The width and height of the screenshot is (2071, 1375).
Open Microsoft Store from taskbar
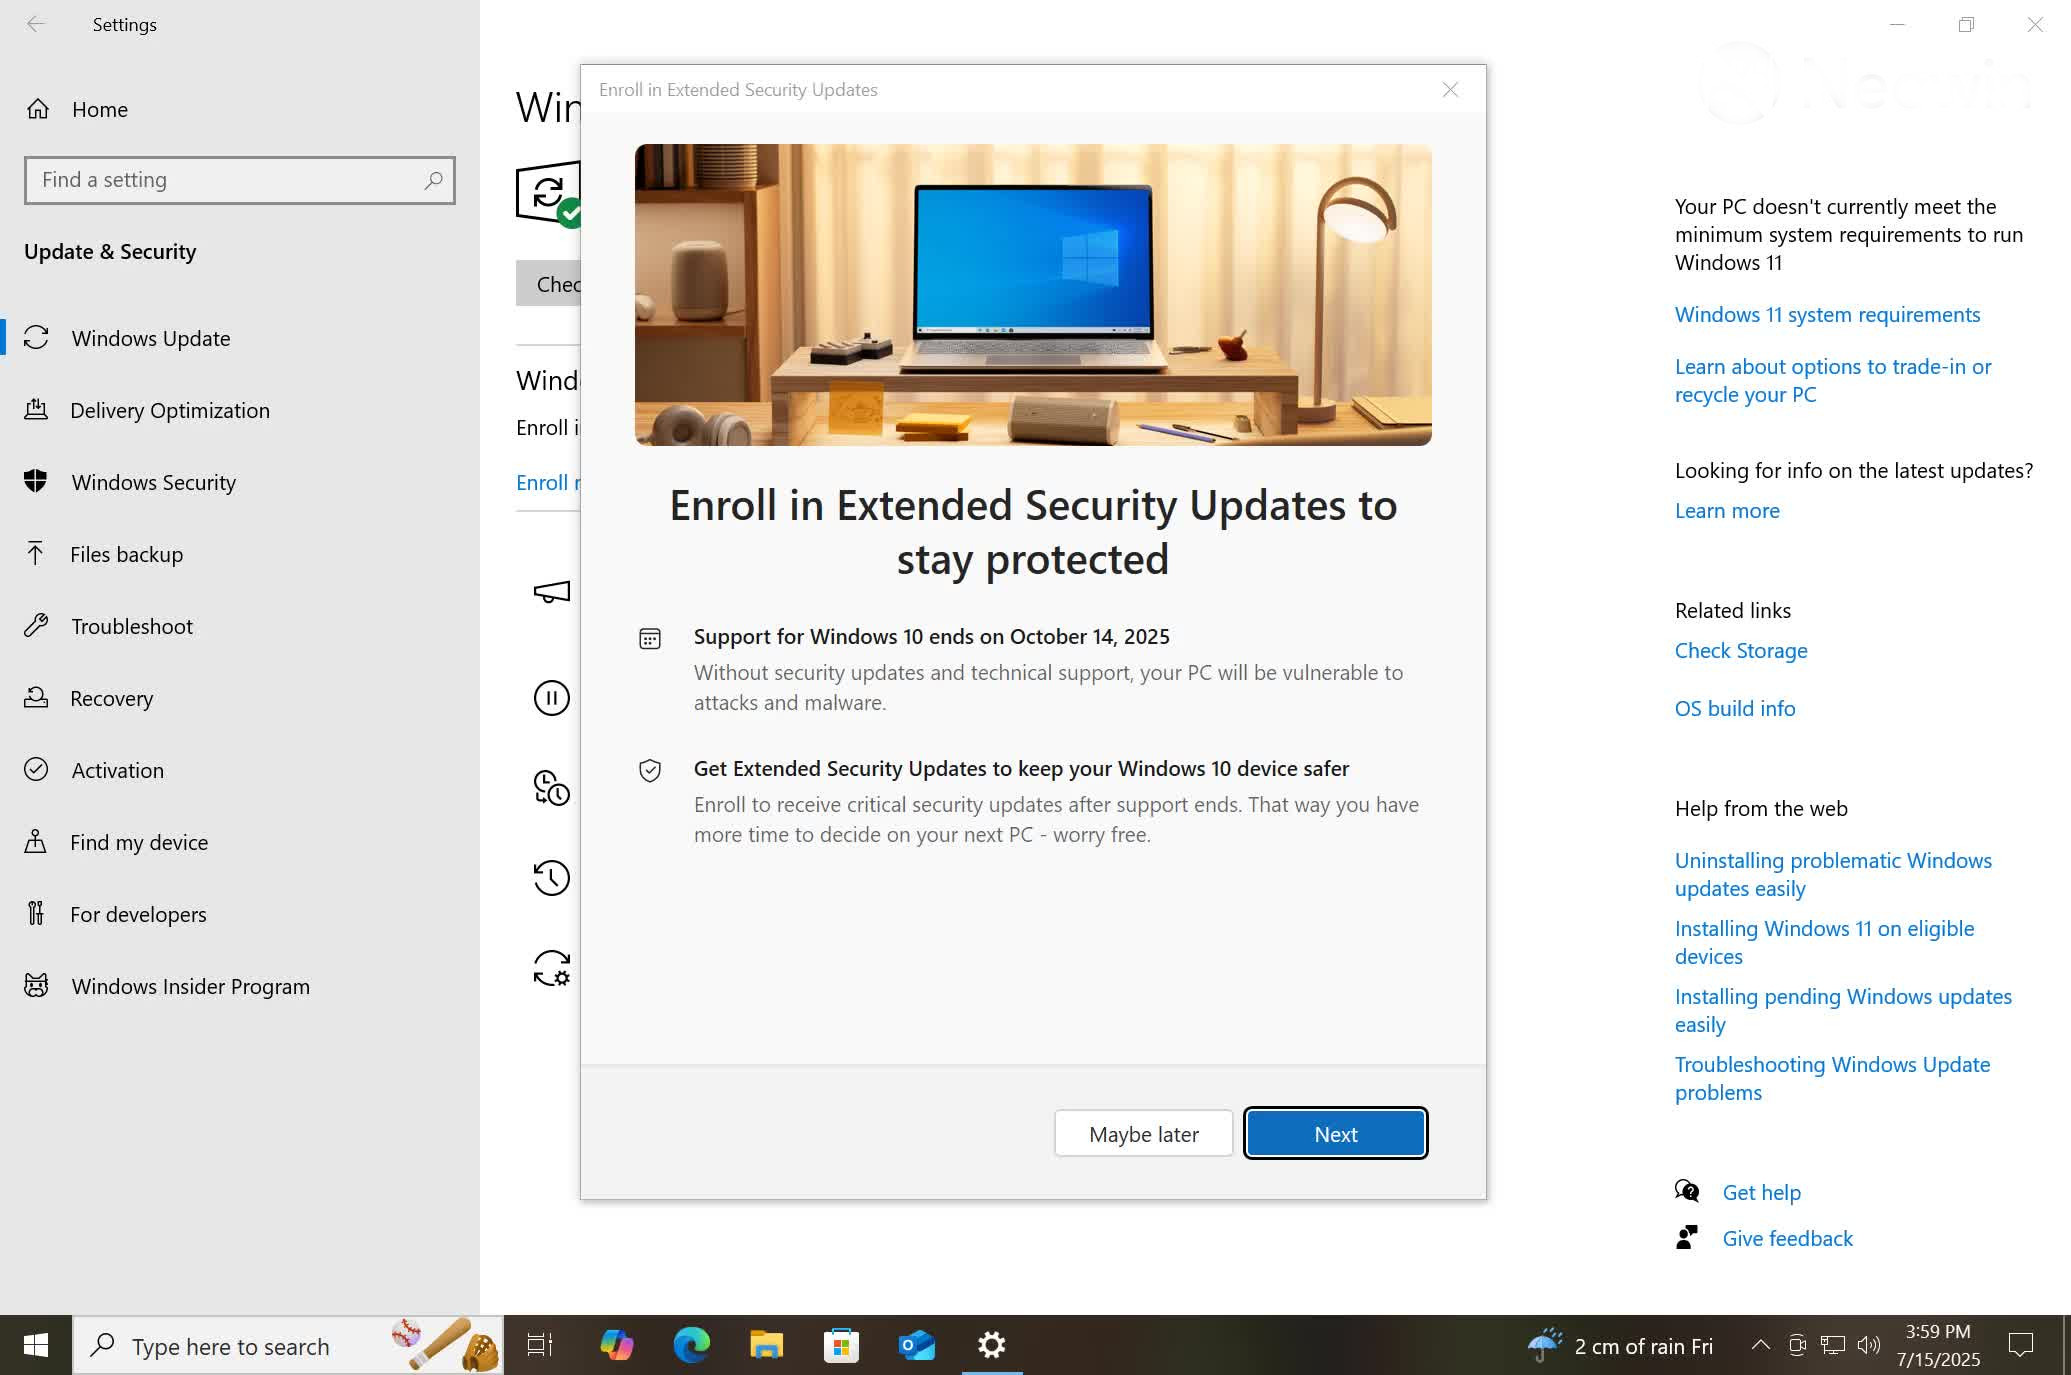841,1345
